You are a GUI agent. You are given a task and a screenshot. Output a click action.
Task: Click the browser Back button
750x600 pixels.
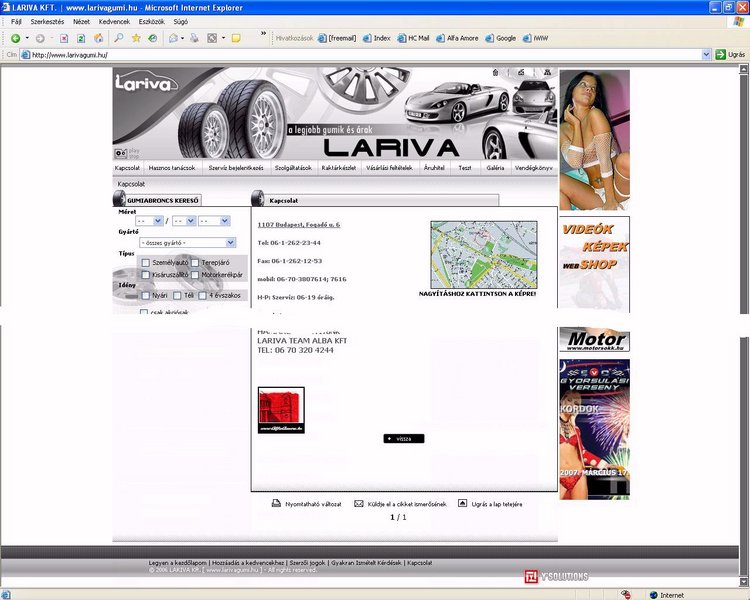coord(15,38)
